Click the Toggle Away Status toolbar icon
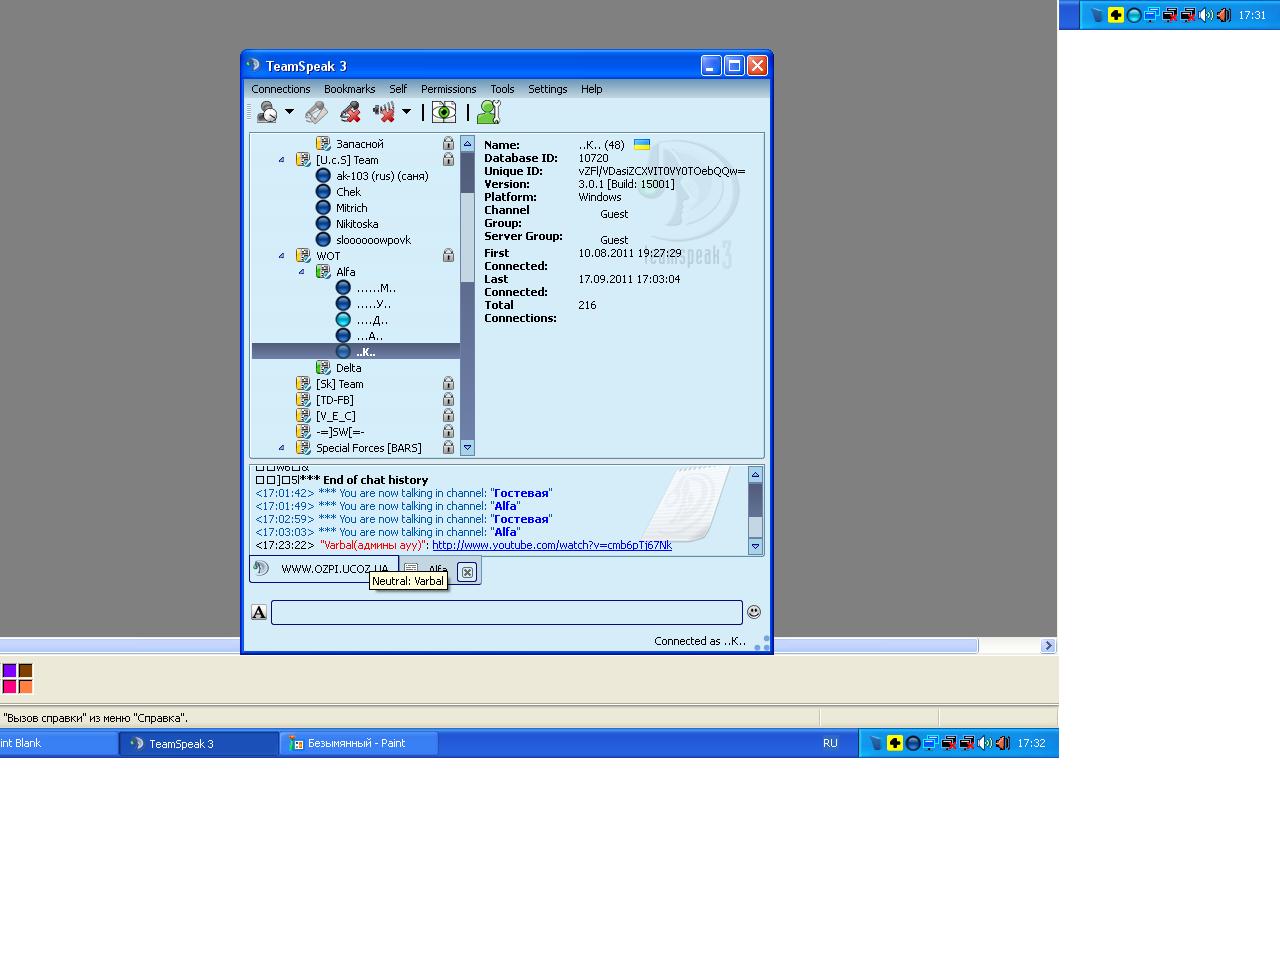This screenshot has height=960, width=1280. (x=267, y=112)
